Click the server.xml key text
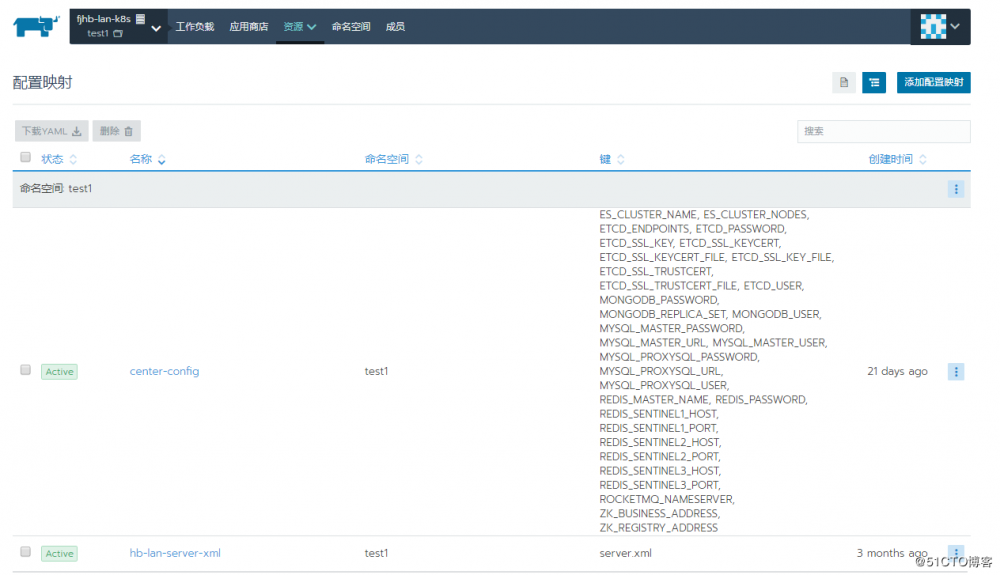 tap(626, 553)
